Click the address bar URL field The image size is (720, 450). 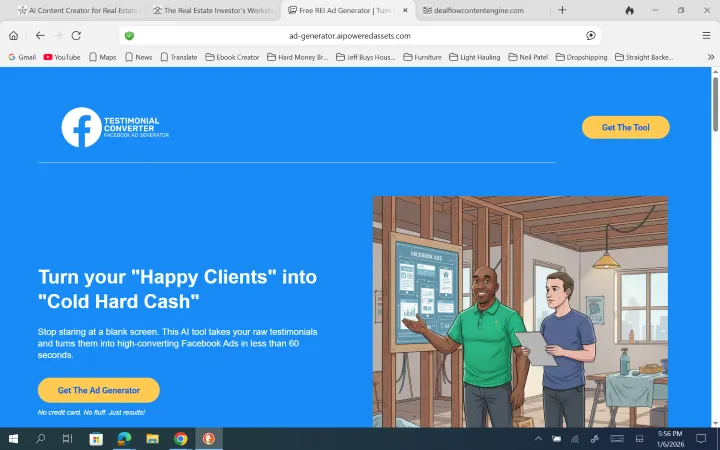coord(350,36)
